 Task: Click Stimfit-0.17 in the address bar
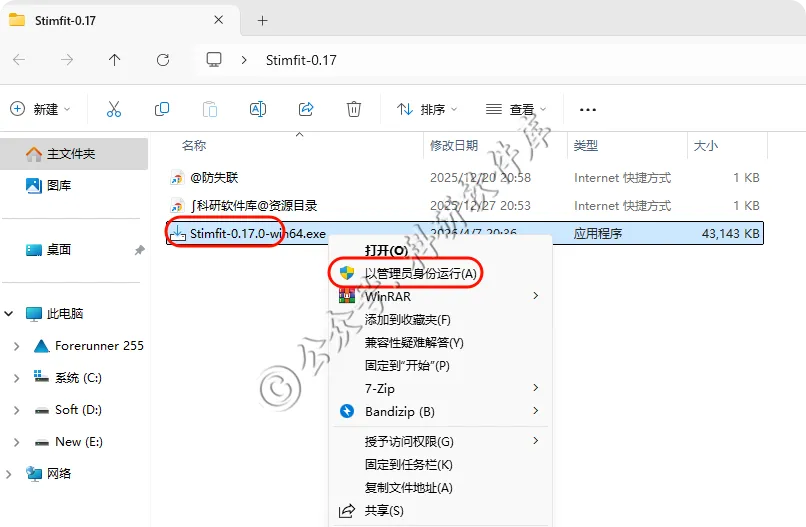tap(301, 60)
